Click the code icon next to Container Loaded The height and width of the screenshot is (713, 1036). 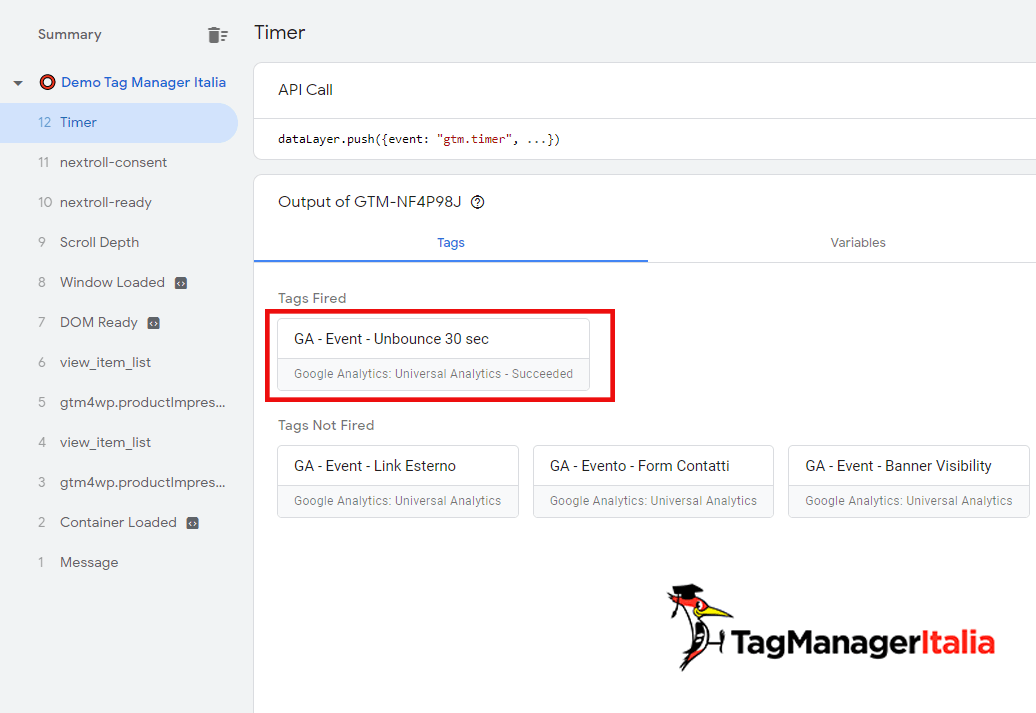pyautogui.click(x=192, y=523)
